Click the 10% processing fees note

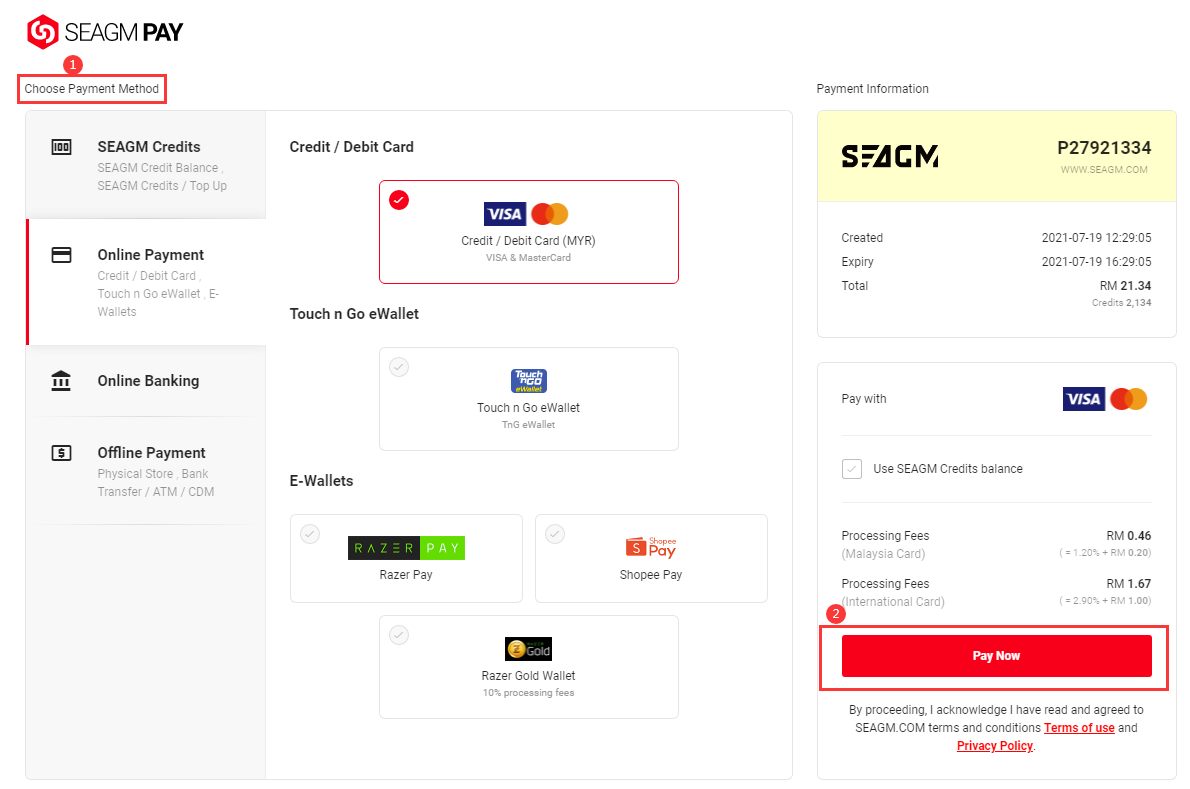[x=529, y=693]
